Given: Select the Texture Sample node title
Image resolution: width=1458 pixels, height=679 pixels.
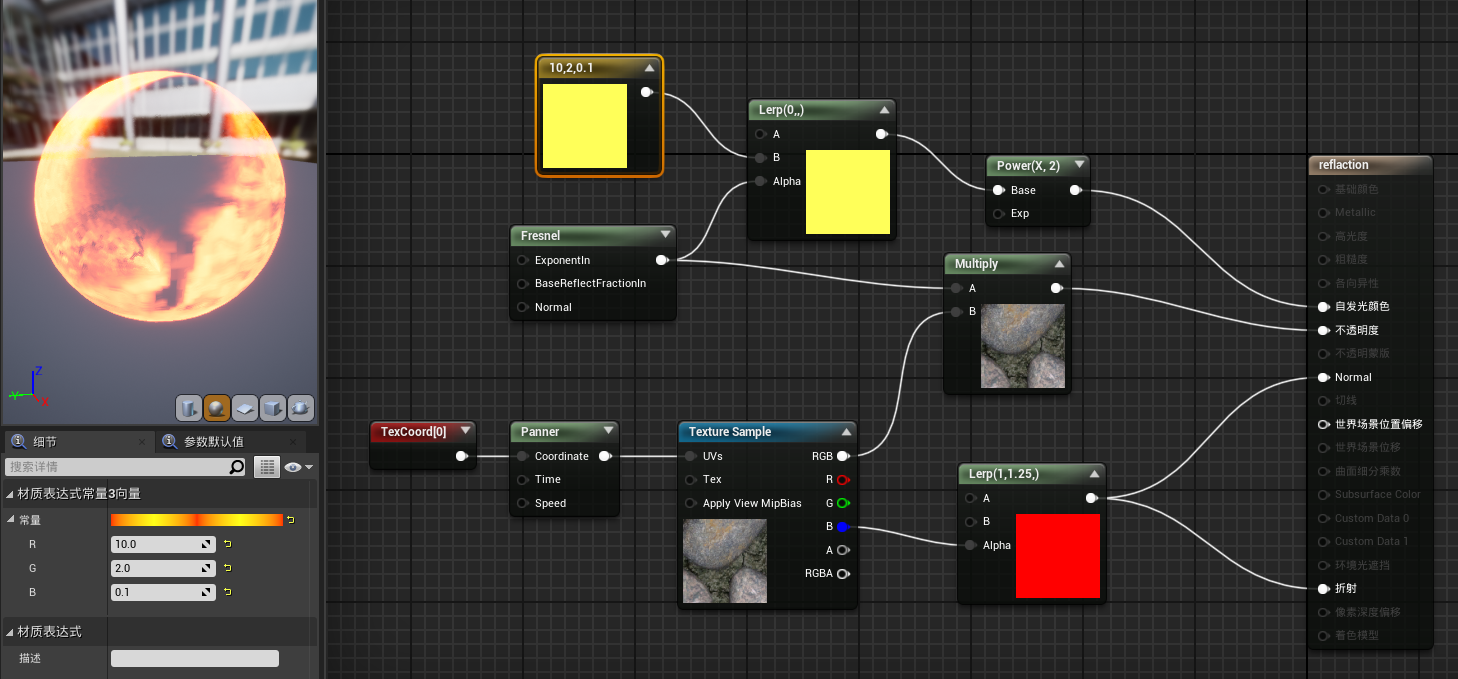Looking at the screenshot, I should (x=730, y=432).
